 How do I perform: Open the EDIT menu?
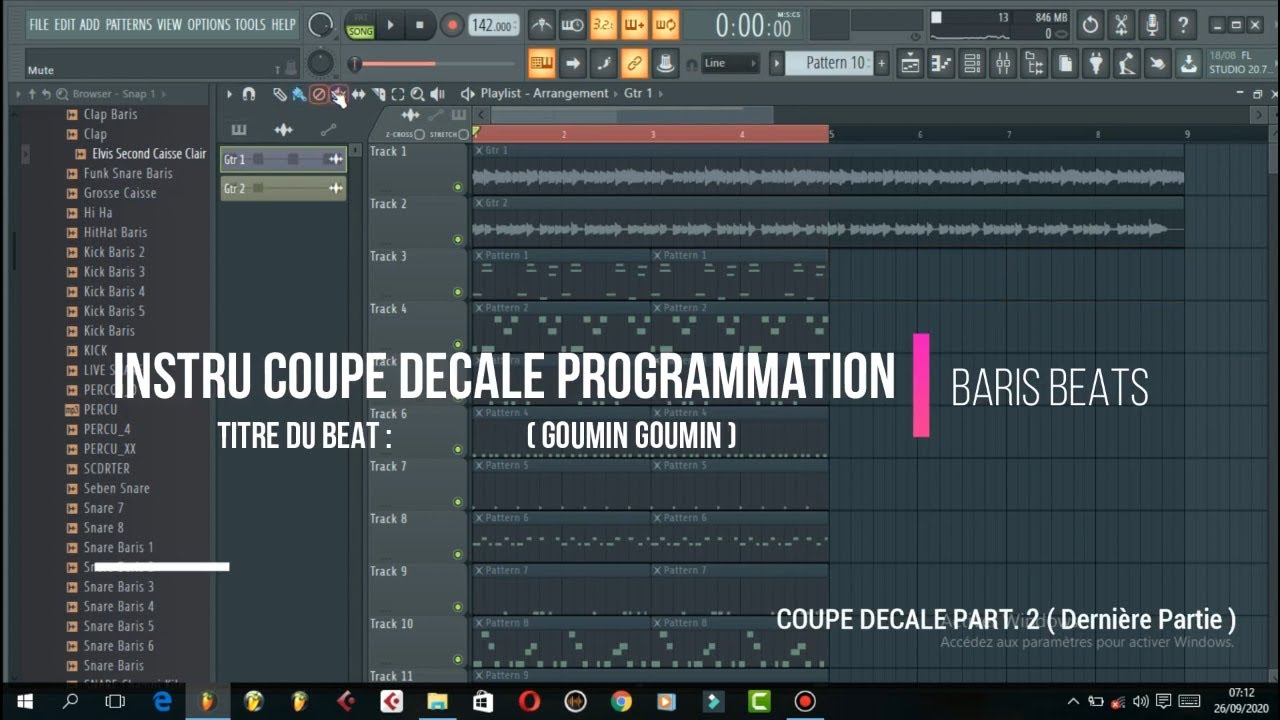(x=64, y=24)
